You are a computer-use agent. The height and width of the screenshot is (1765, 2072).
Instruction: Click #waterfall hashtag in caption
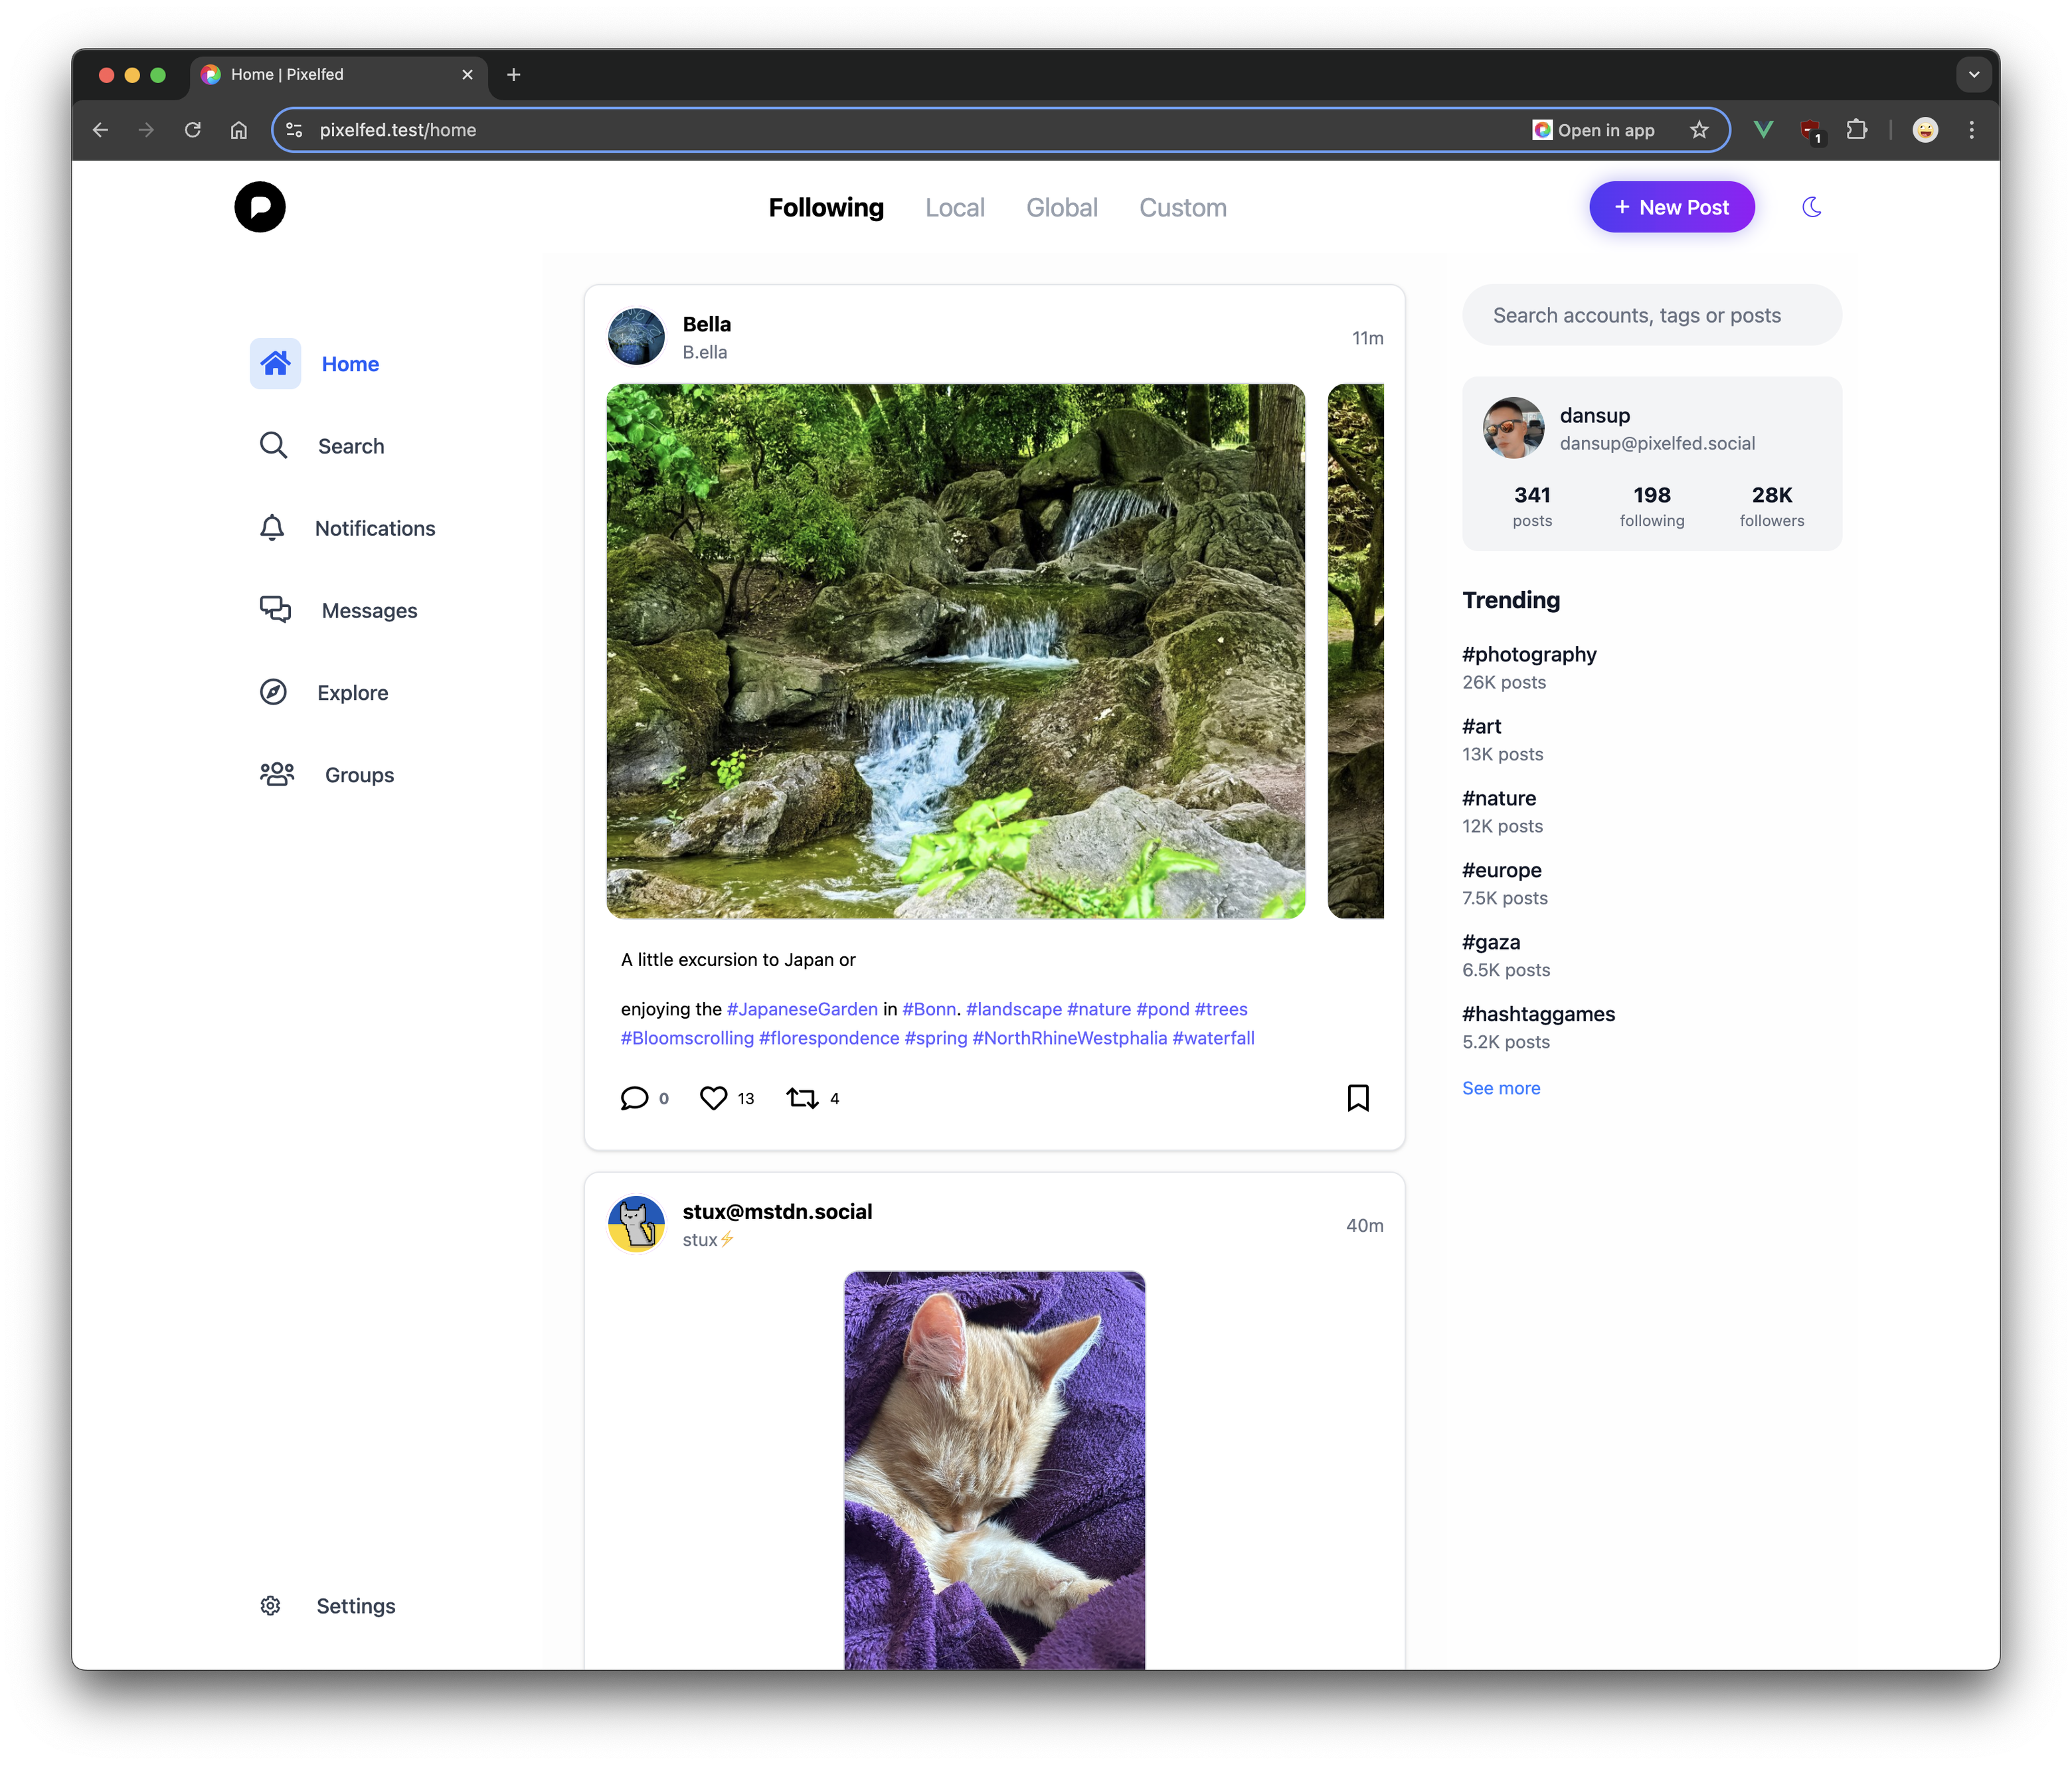pyautogui.click(x=1213, y=1038)
